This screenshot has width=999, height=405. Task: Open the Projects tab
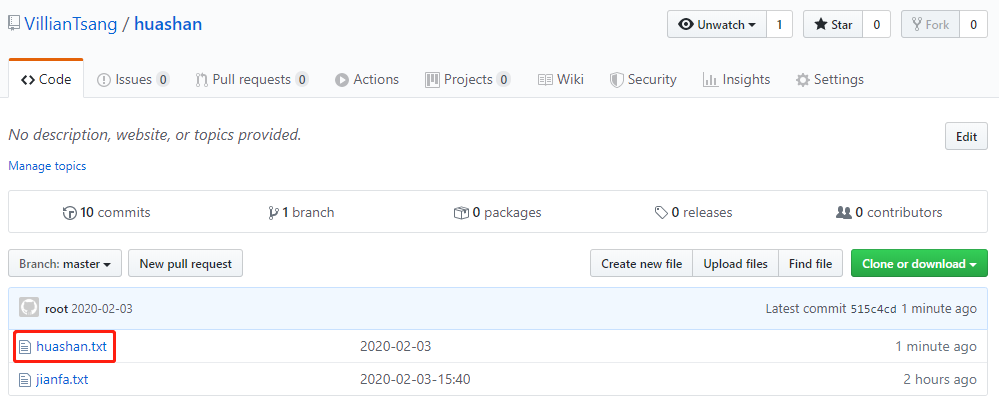pyautogui.click(x=468, y=80)
